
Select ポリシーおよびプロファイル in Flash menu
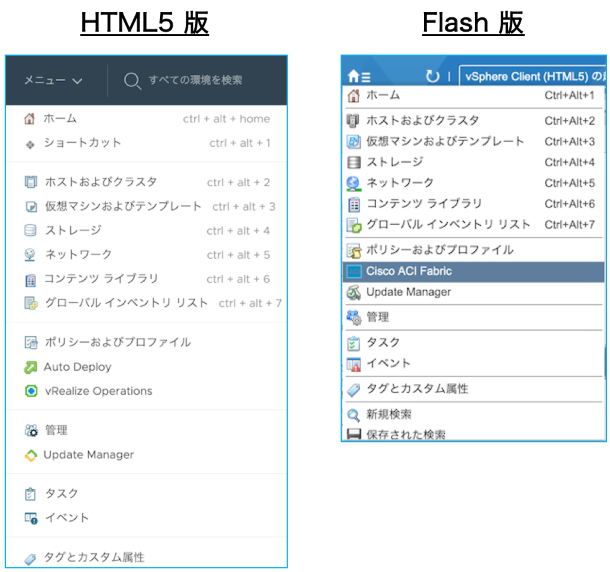[473, 250]
